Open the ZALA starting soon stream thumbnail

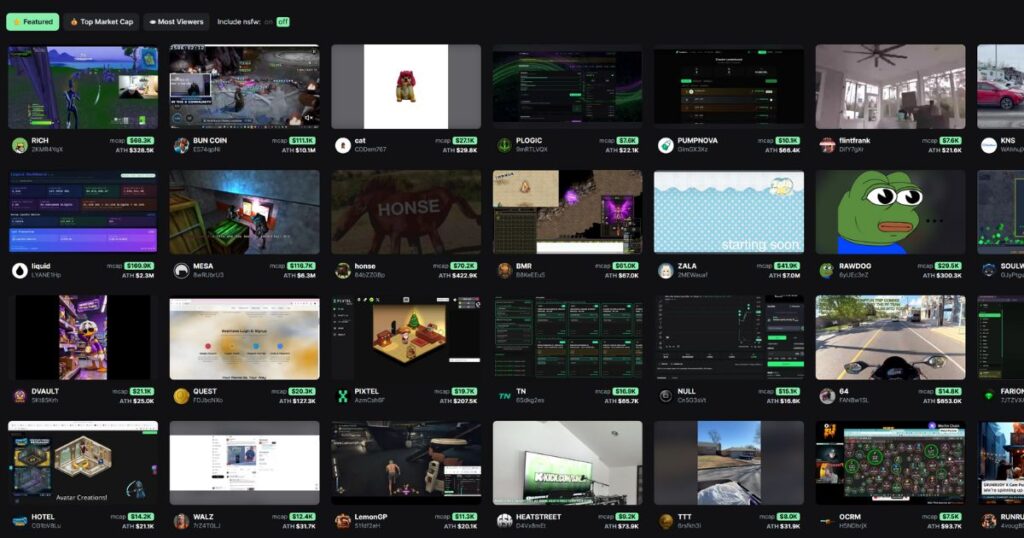click(729, 212)
